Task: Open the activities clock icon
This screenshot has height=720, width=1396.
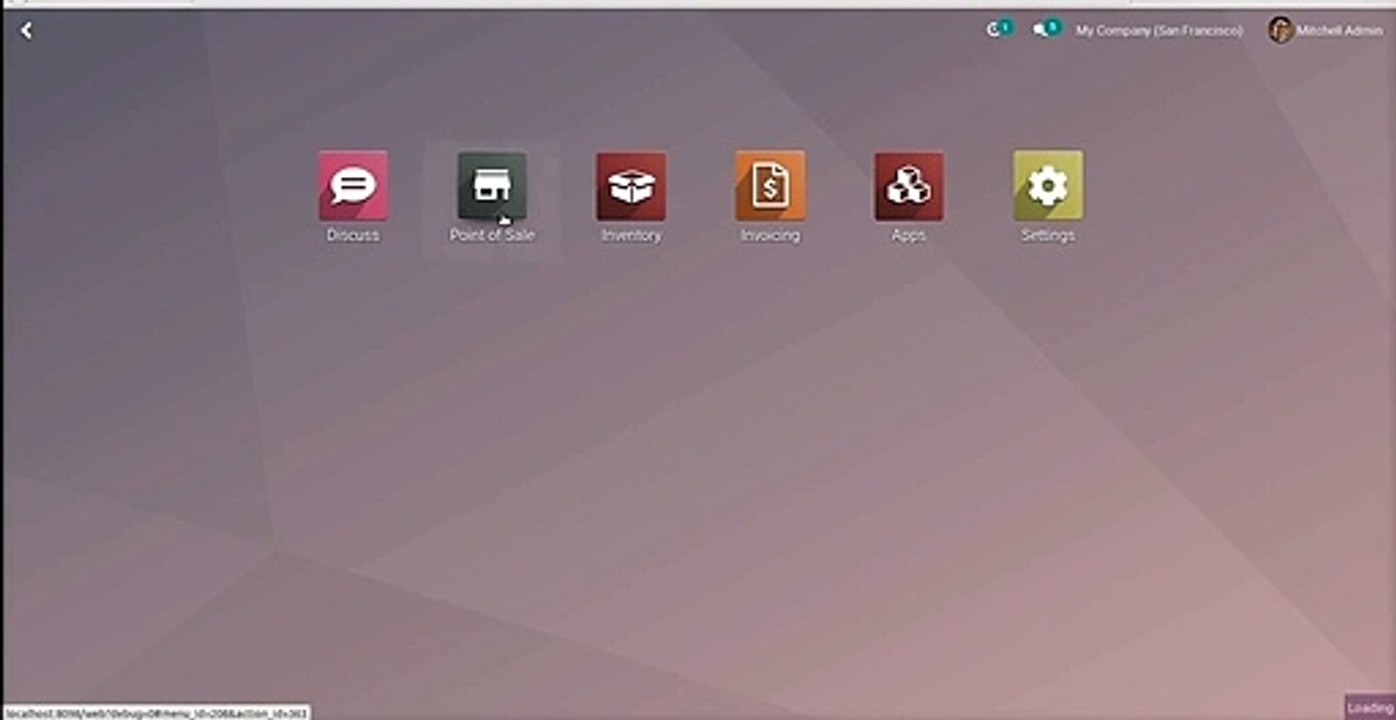Action: click(x=998, y=30)
